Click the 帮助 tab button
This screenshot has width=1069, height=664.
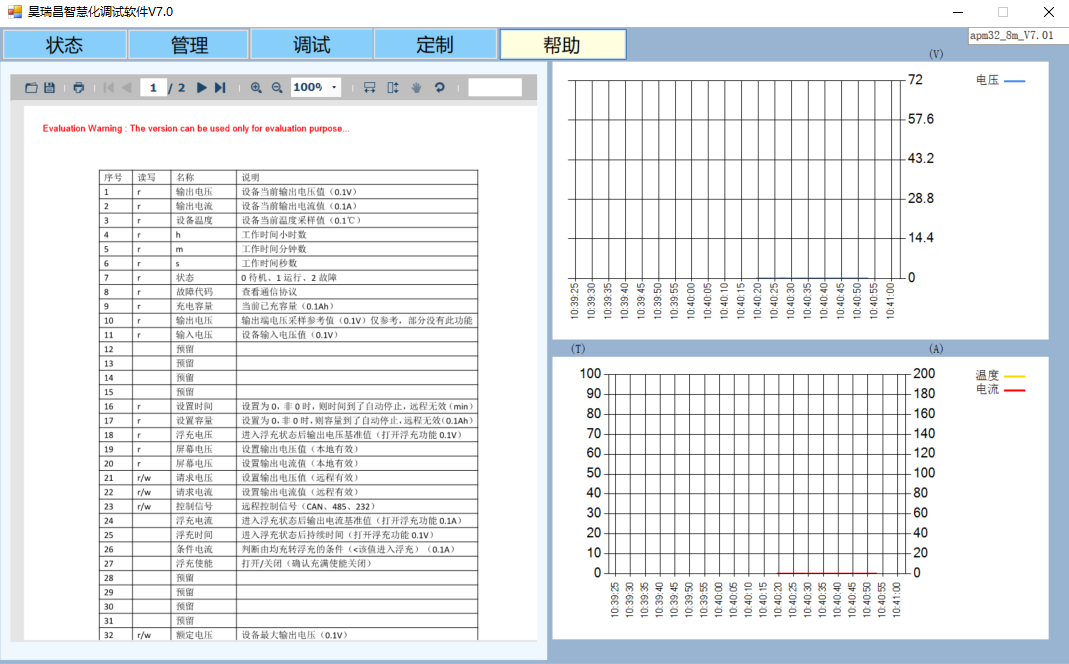(x=562, y=45)
